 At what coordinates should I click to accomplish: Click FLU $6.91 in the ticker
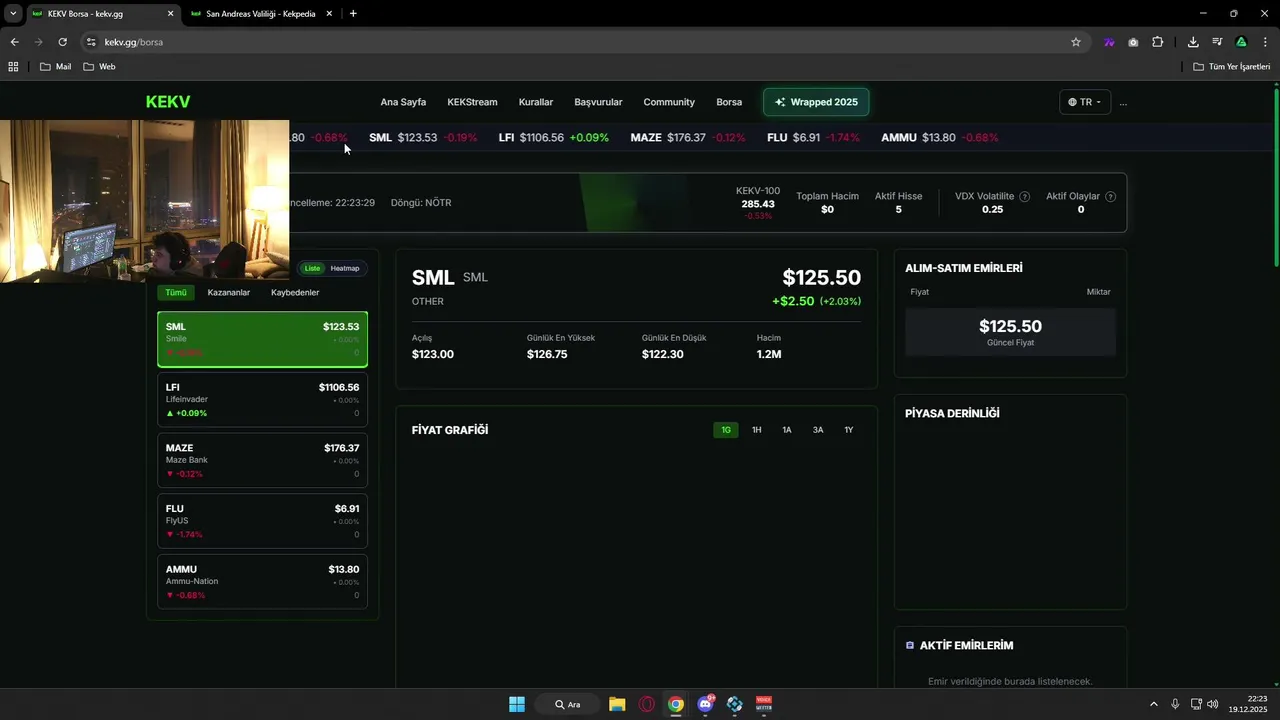[813, 137]
